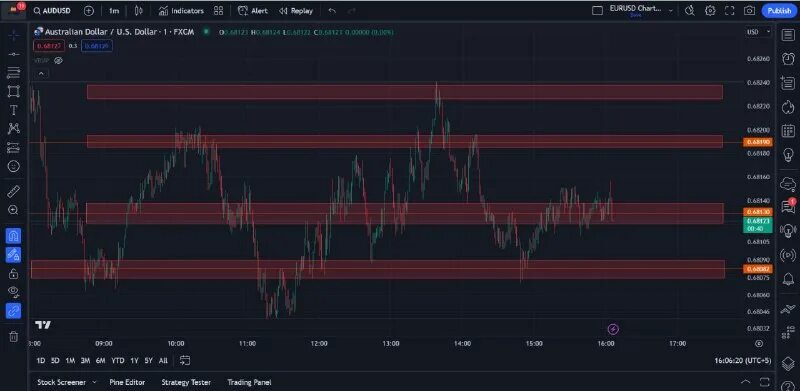
Task: Click the Publish button
Action: coord(779,11)
